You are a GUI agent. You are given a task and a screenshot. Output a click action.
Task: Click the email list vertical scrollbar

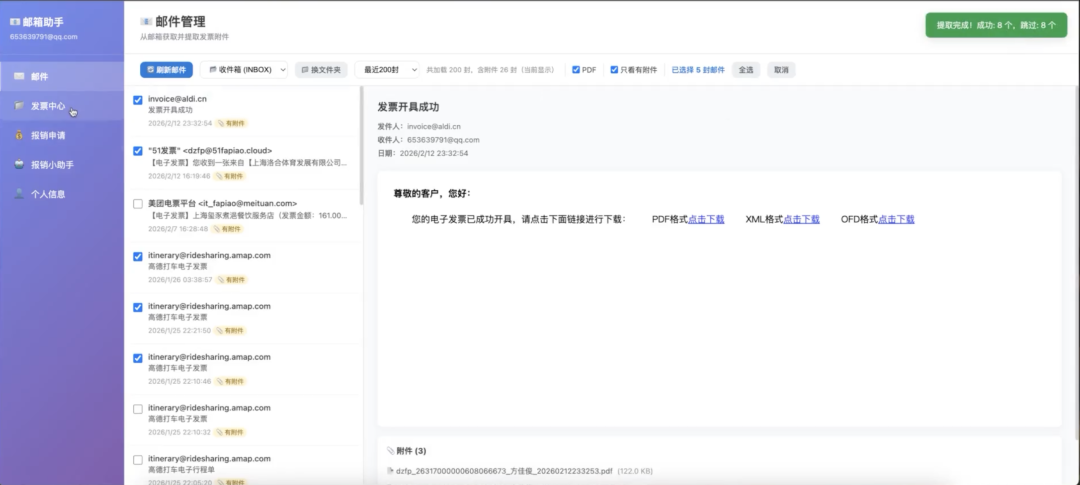click(x=361, y=146)
